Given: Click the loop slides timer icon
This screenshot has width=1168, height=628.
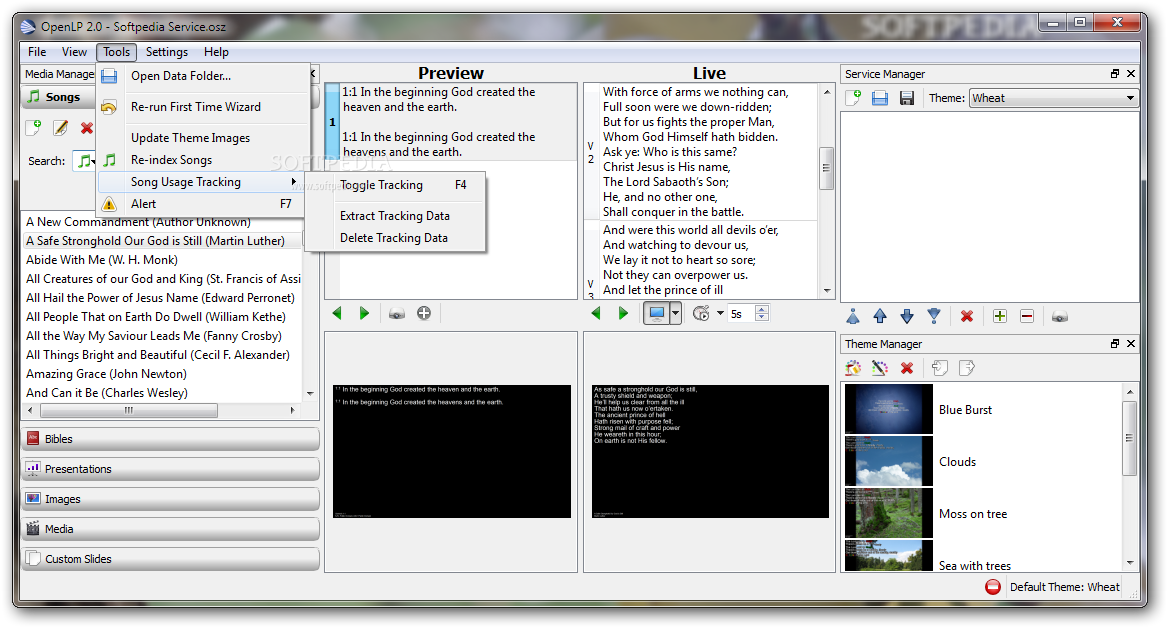Looking at the screenshot, I should [x=701, y=314].
